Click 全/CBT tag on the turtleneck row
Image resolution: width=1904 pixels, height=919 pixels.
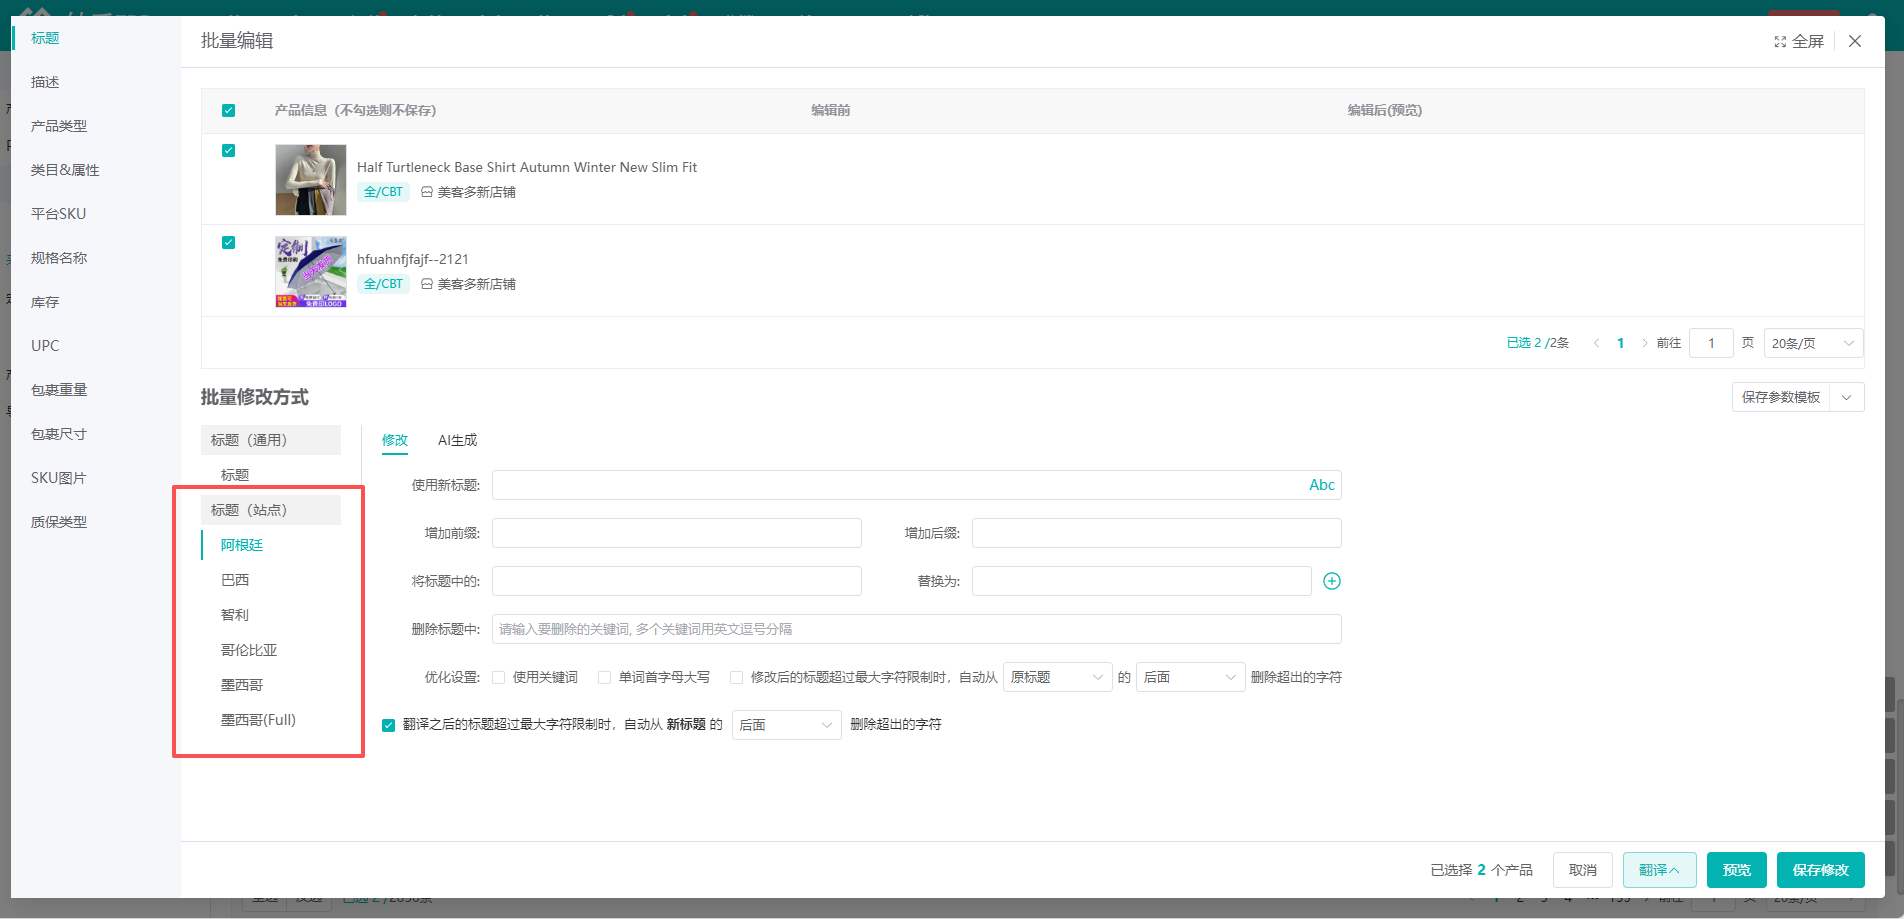(383, 192)
